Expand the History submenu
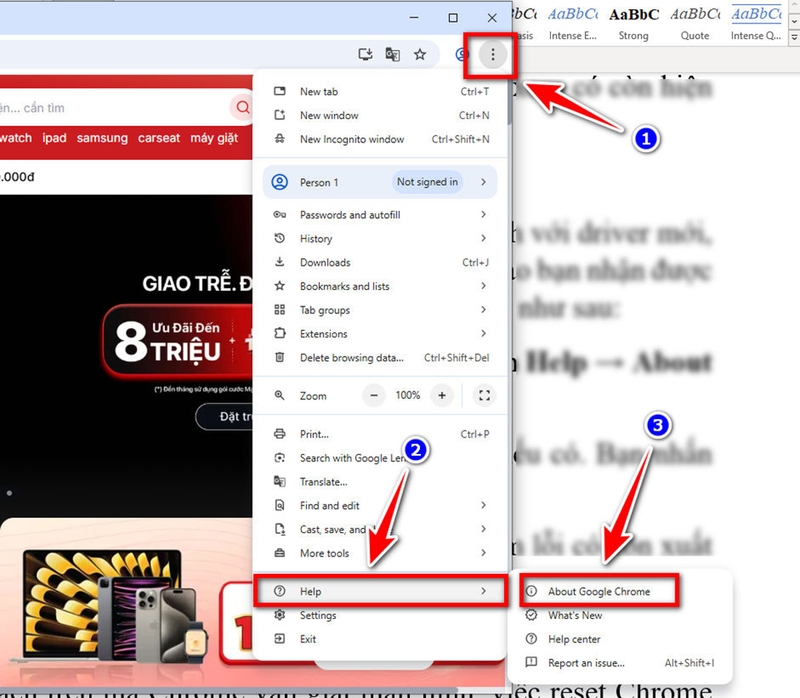The width and height of the screenshot is (800, 698). [316, 238]
